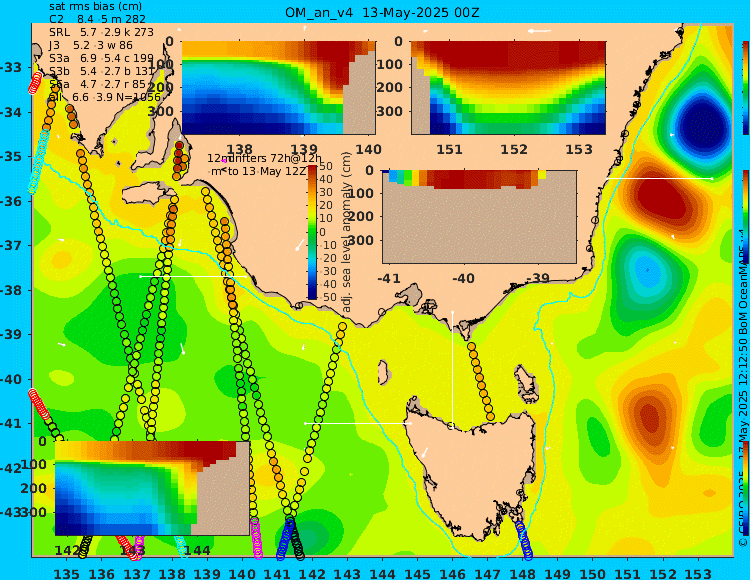Click latitude label -38 on the left axis

(x=11, y=290)
